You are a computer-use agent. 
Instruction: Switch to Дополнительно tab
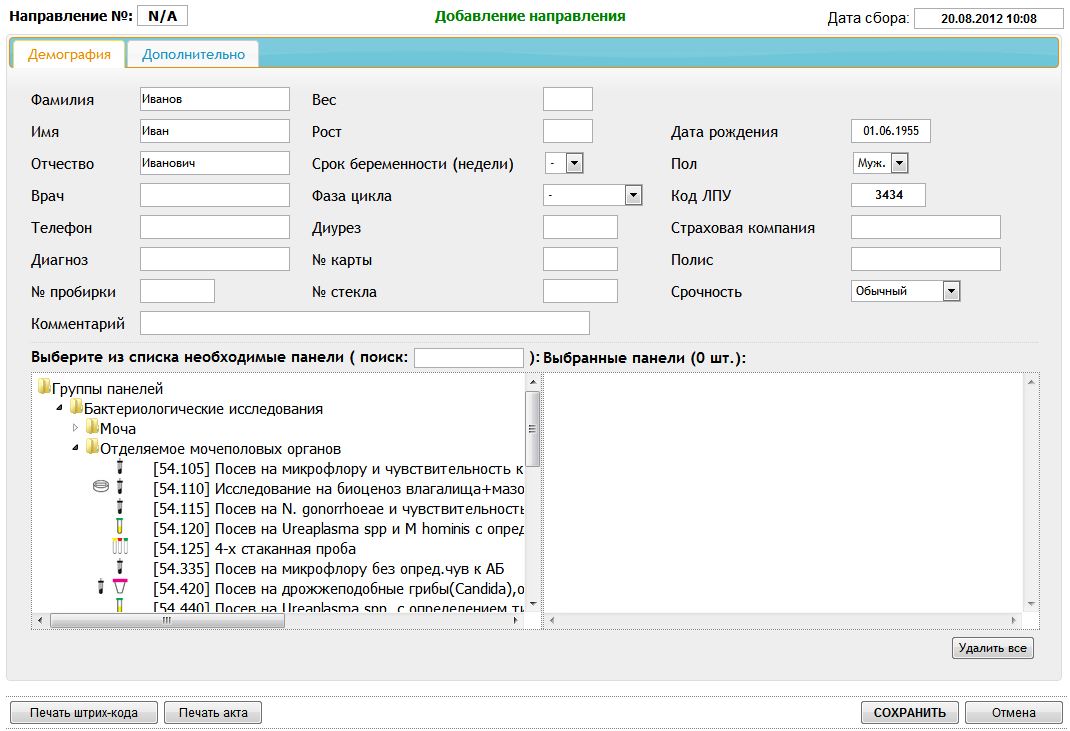(193, 55)
